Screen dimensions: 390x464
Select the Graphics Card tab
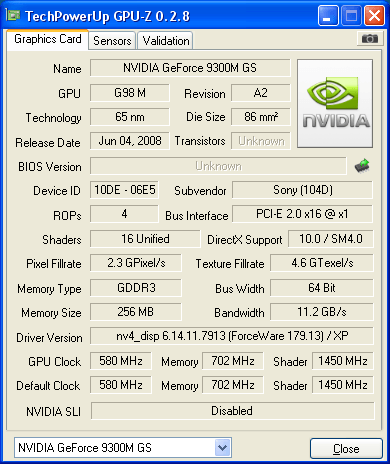click(48, 39)
